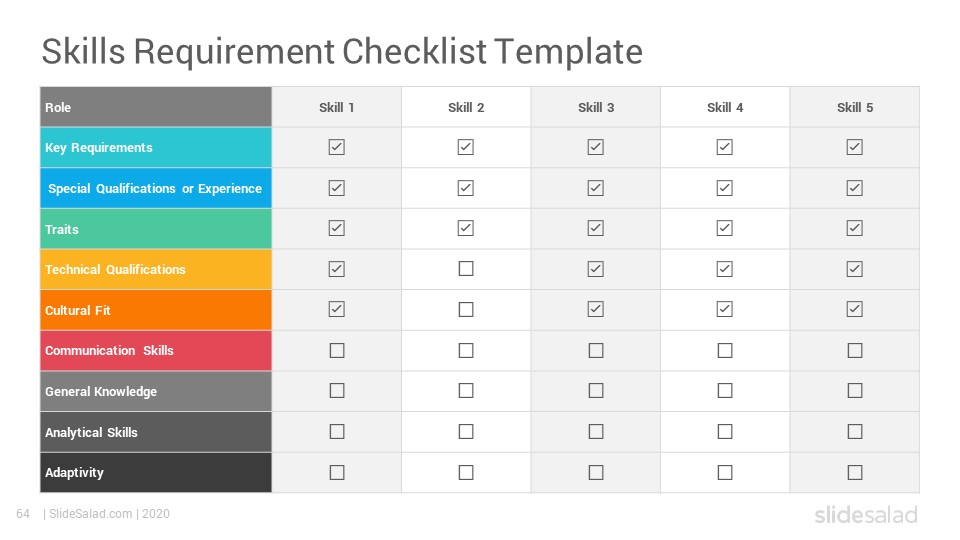Uncheck Special Qualifications box under Skill 5

click(x=855, y=188)
